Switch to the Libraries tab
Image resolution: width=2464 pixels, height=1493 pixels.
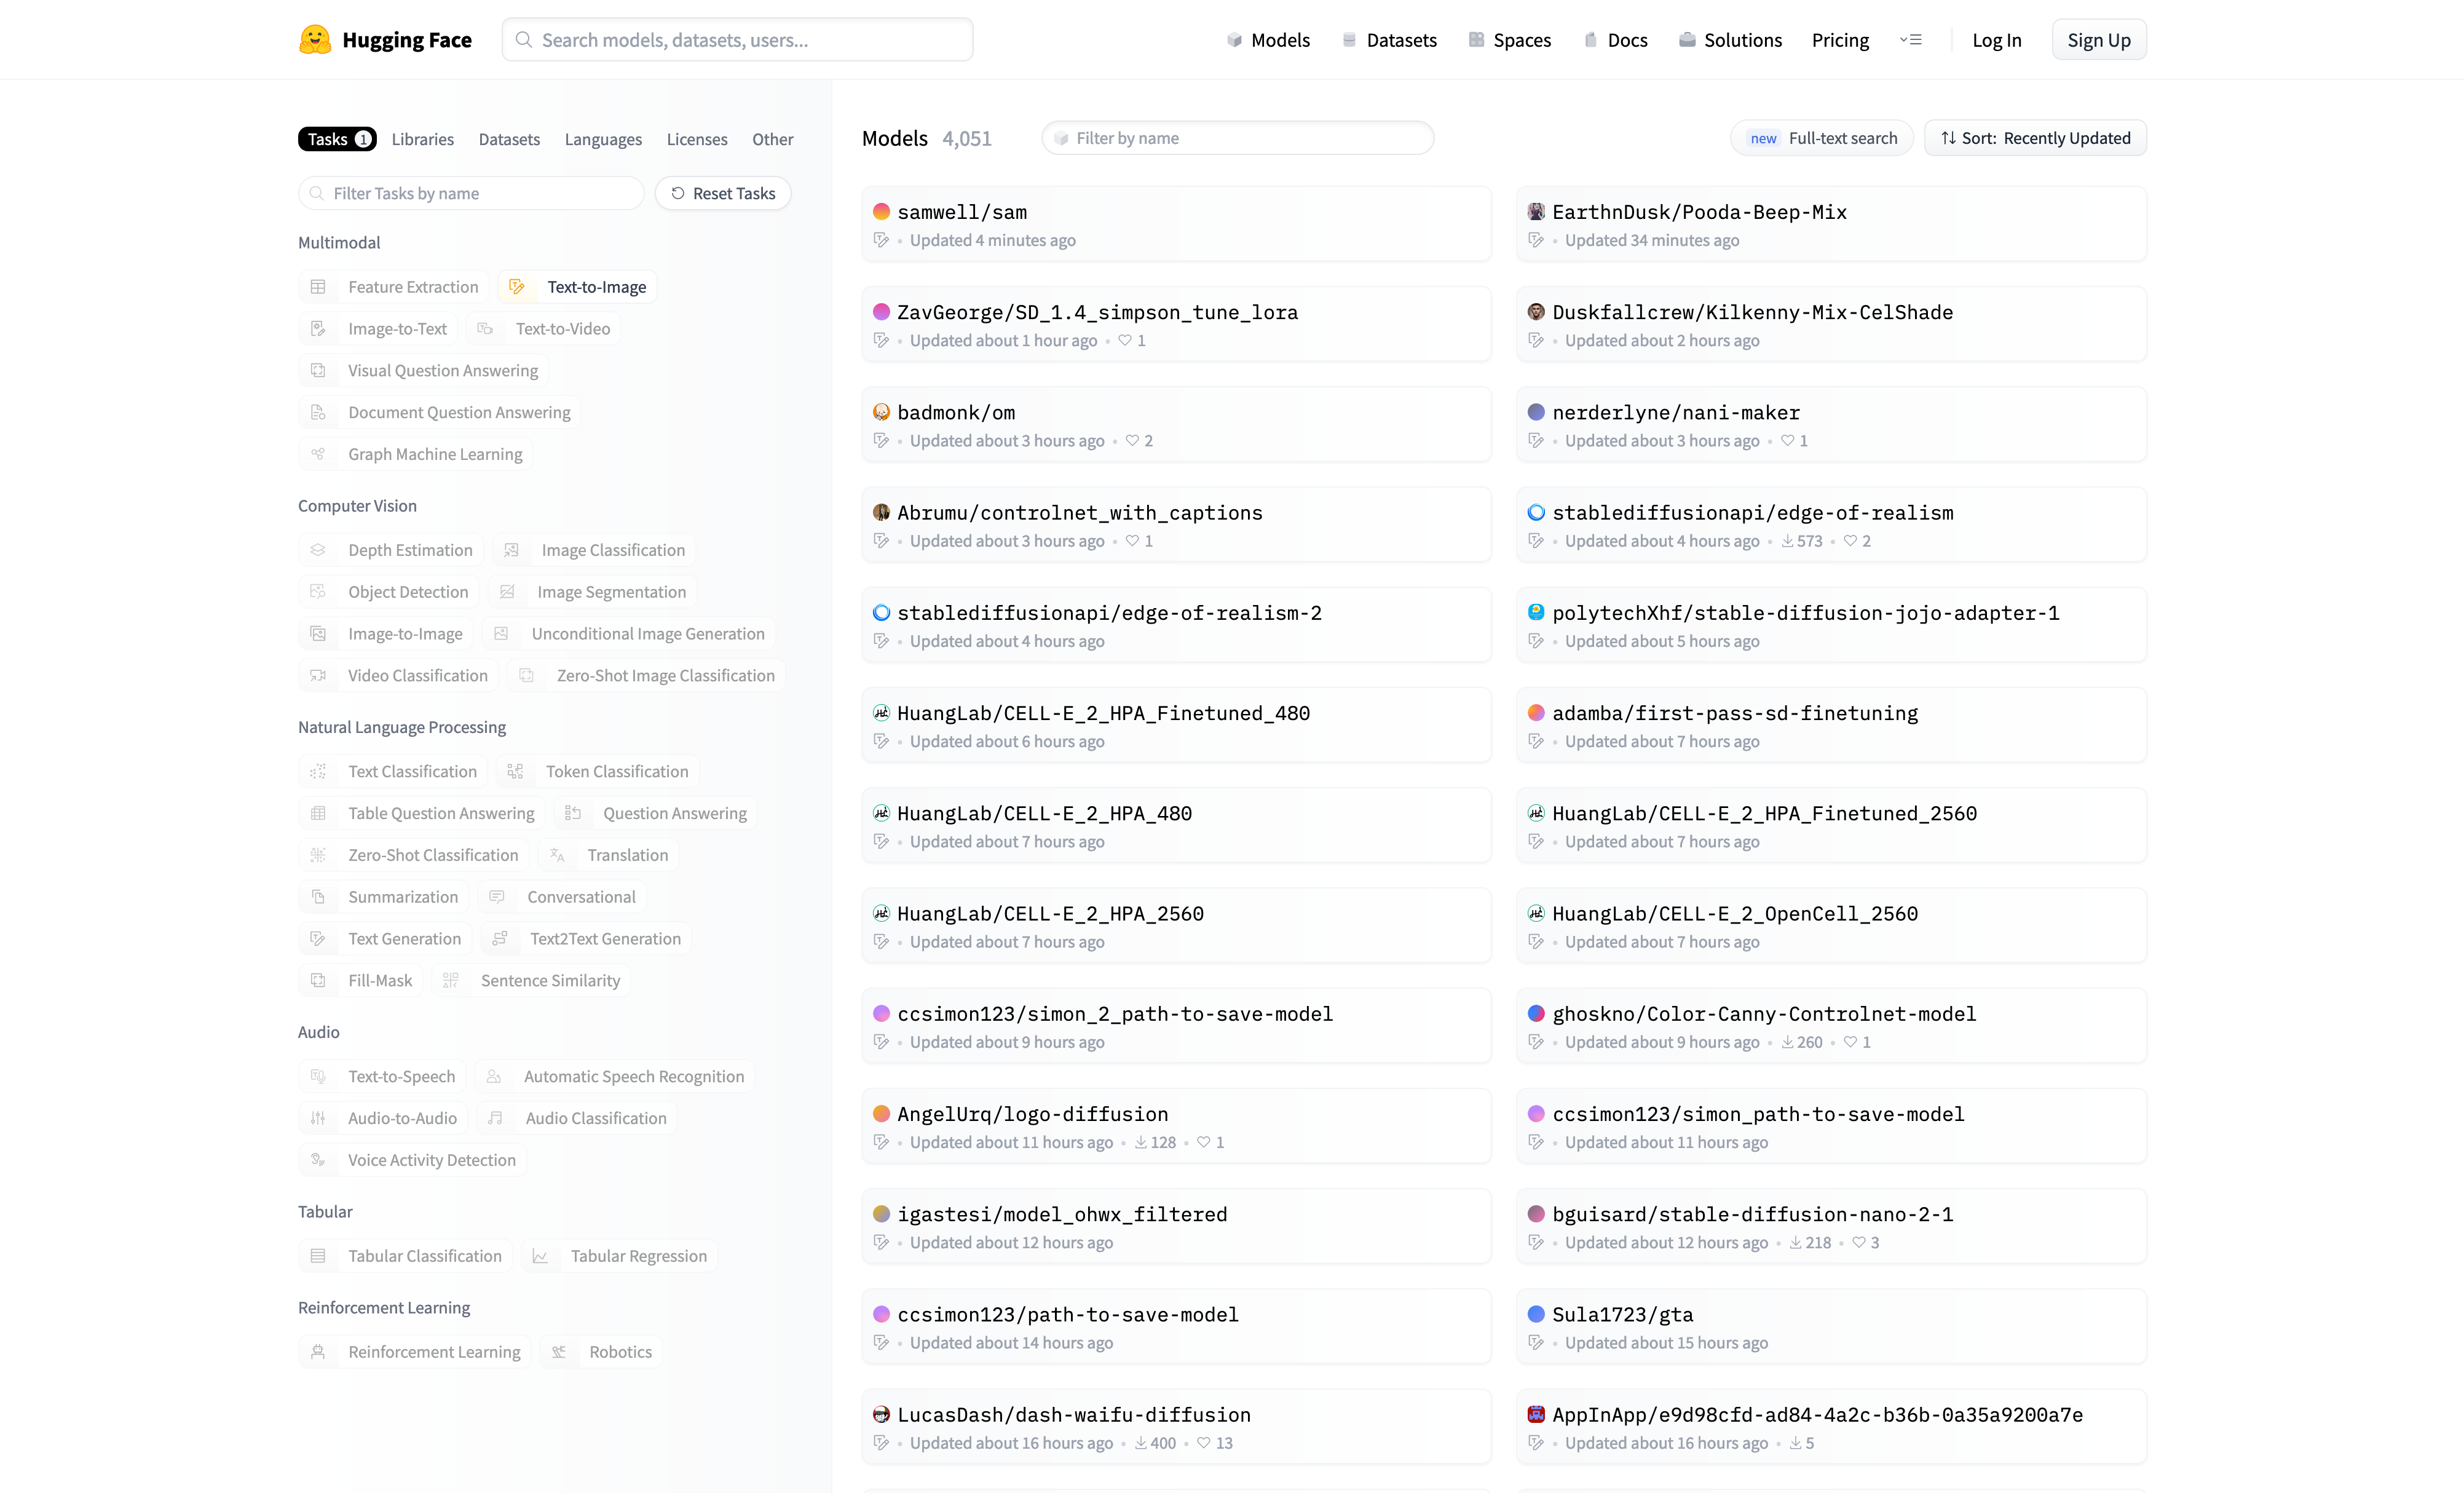[423, 139]
